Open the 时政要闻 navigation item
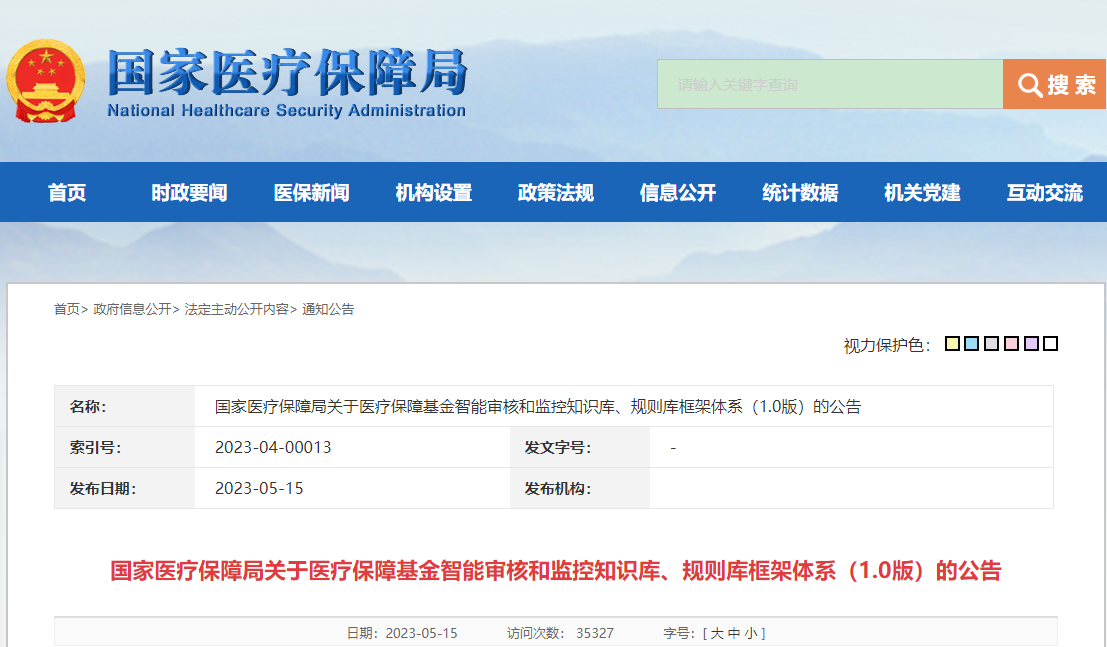Viewport: 1107px width, 647px height. pos(189,192)
